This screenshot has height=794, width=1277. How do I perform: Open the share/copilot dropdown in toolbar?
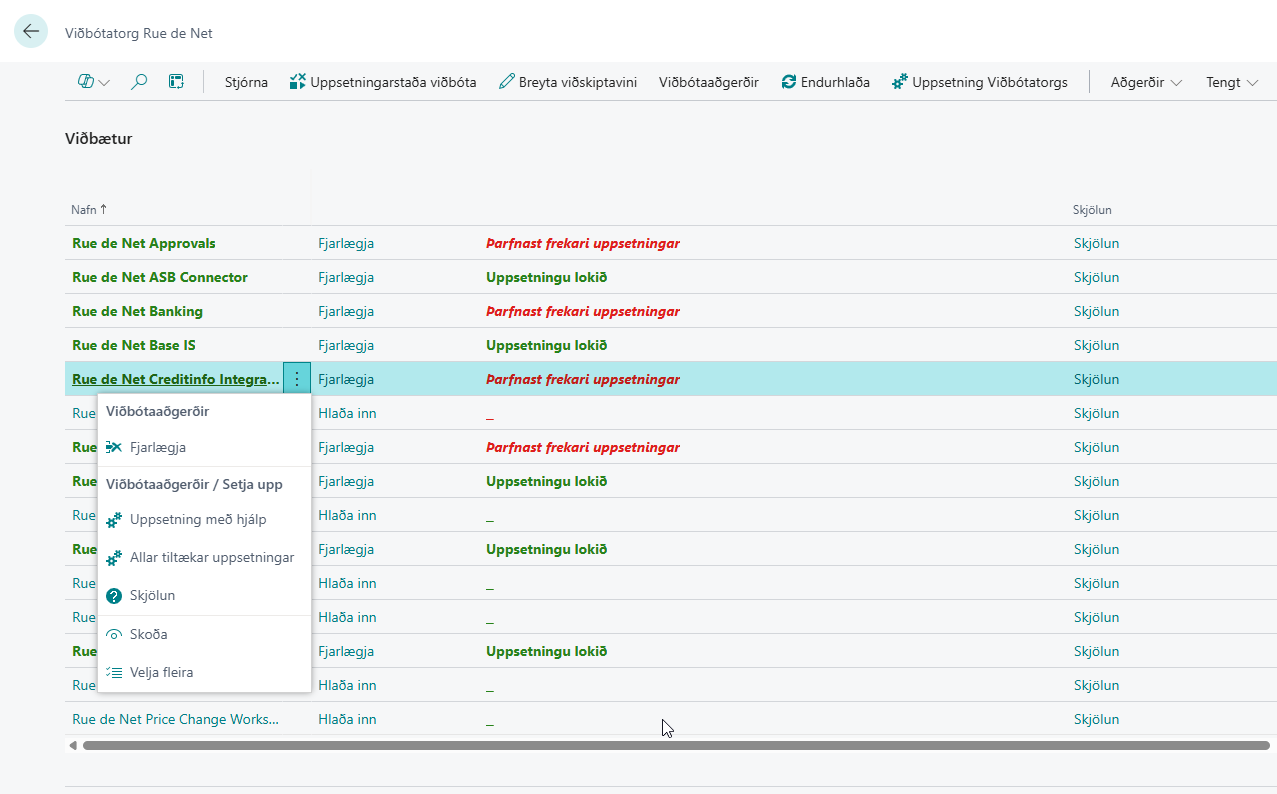coord(93,82)
